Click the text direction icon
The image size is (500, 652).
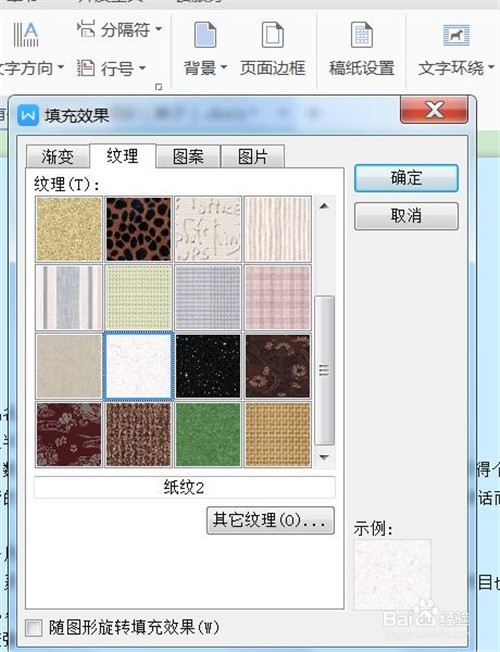click(x=26, y=34)
